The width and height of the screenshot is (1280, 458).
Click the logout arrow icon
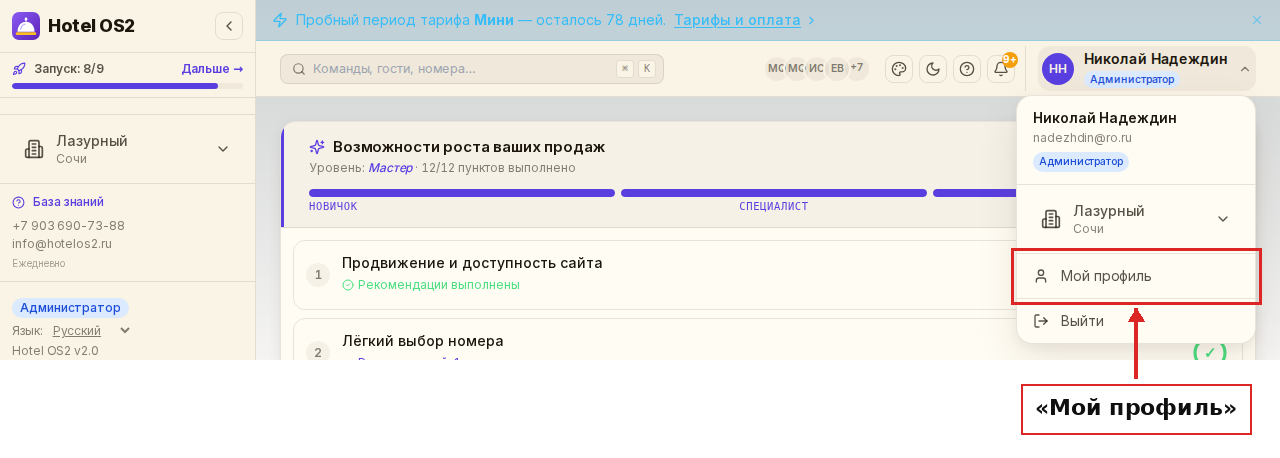point(1041,321)
